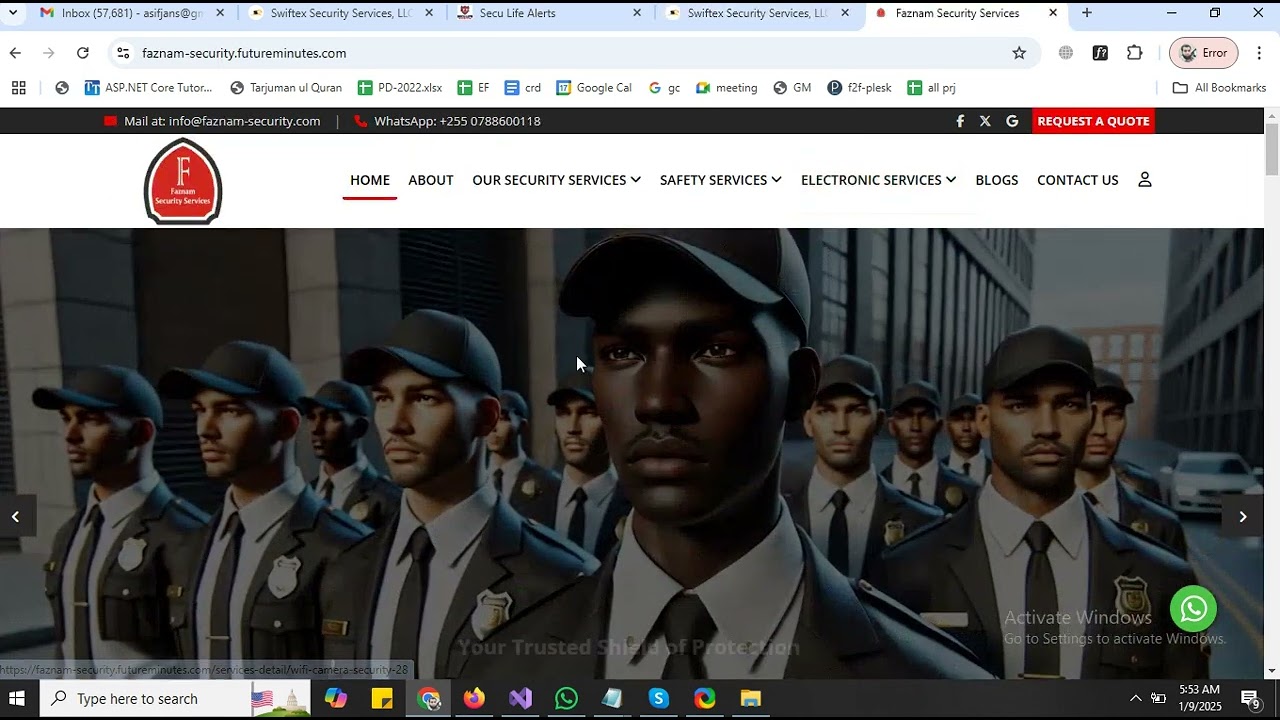Open WhatsApp from the taskbar
The height and width of the screenshot is (720, 1280).
pyautogui.click(x=566, y=699)
